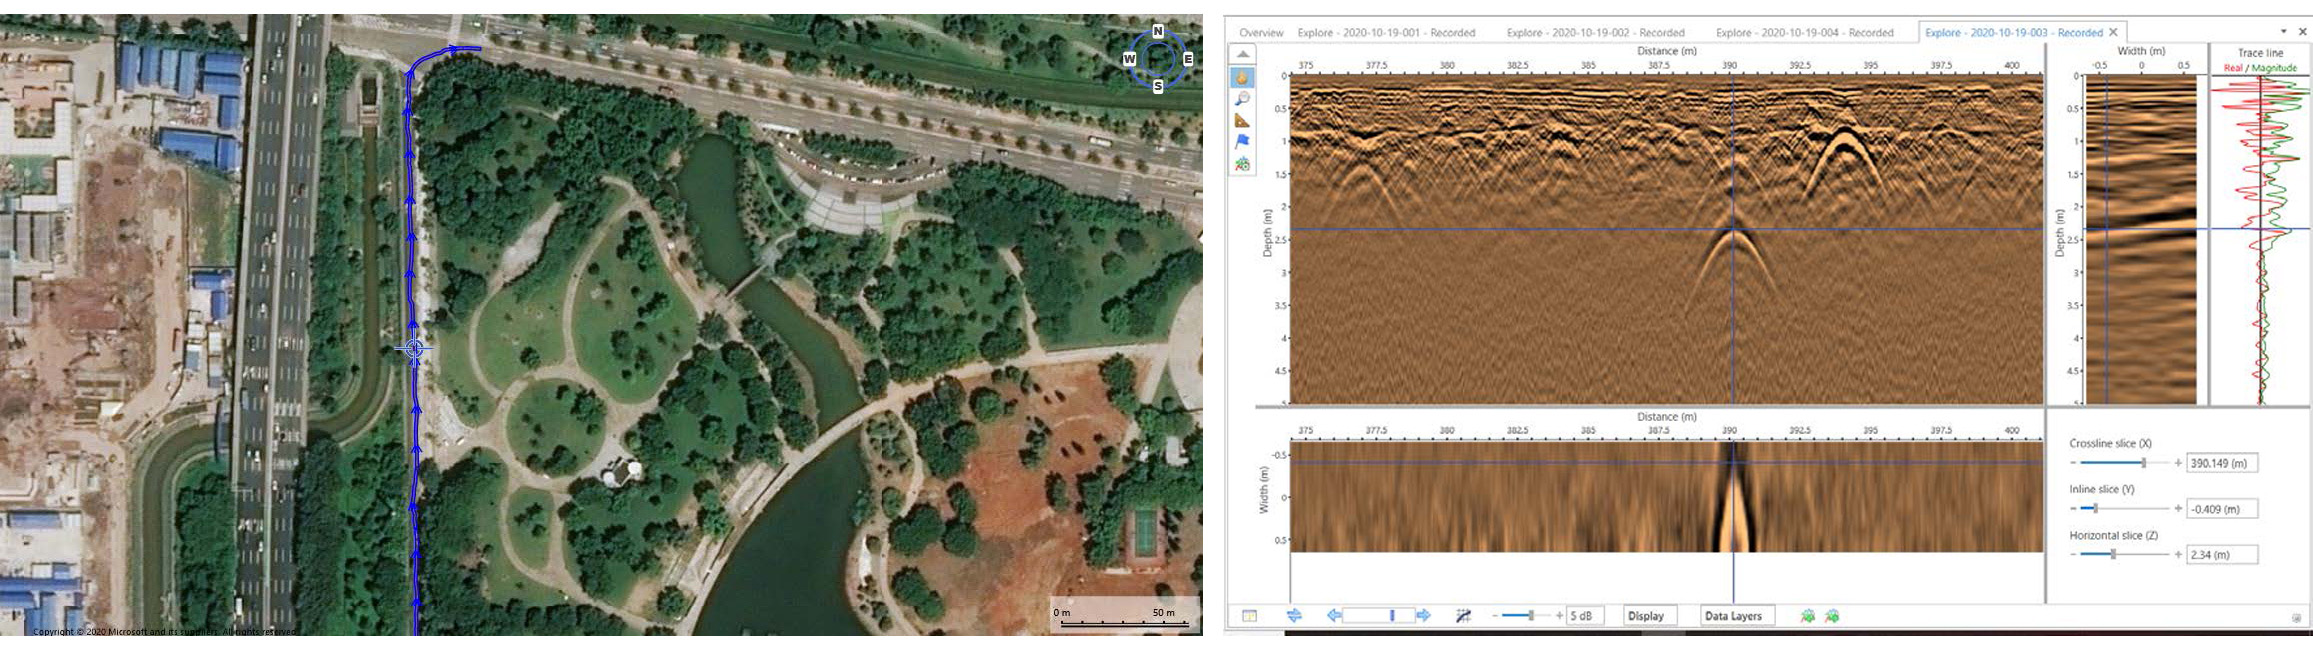Click the Horizontal slice (Z) value field
Image resolution: width=2313 pixels, height=650 pixels.
(x=2221, y=555)
